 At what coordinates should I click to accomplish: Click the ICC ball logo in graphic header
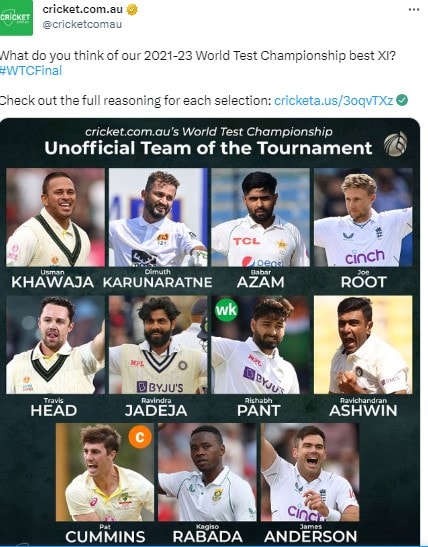[396, 144]
